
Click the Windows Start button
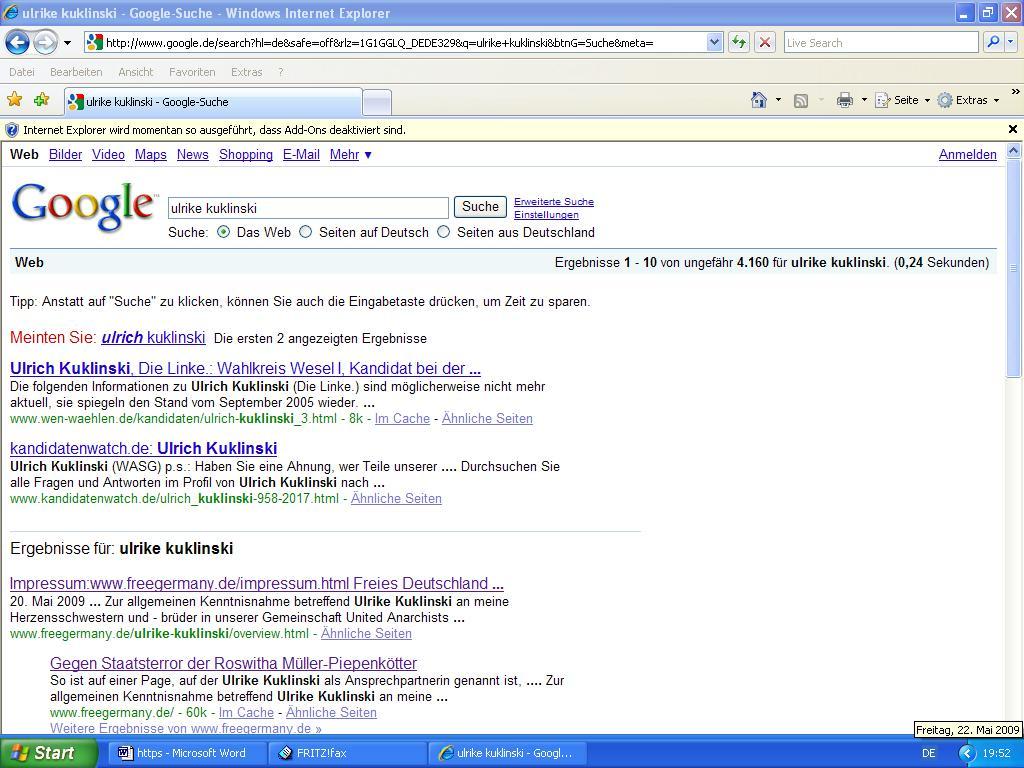pyautogui.click(x=47, y=753)
